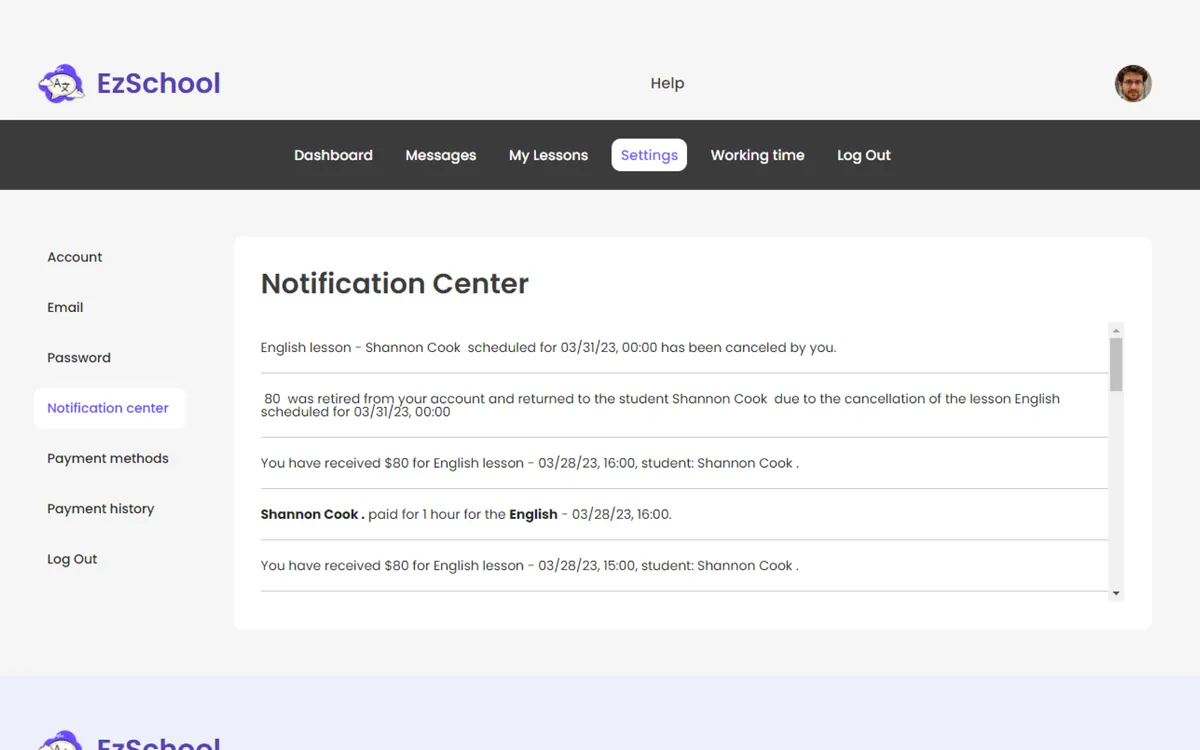The image size is (1200, 750).
Task: Click the EzSchool cloud logo icon
Action: [61, 84]
